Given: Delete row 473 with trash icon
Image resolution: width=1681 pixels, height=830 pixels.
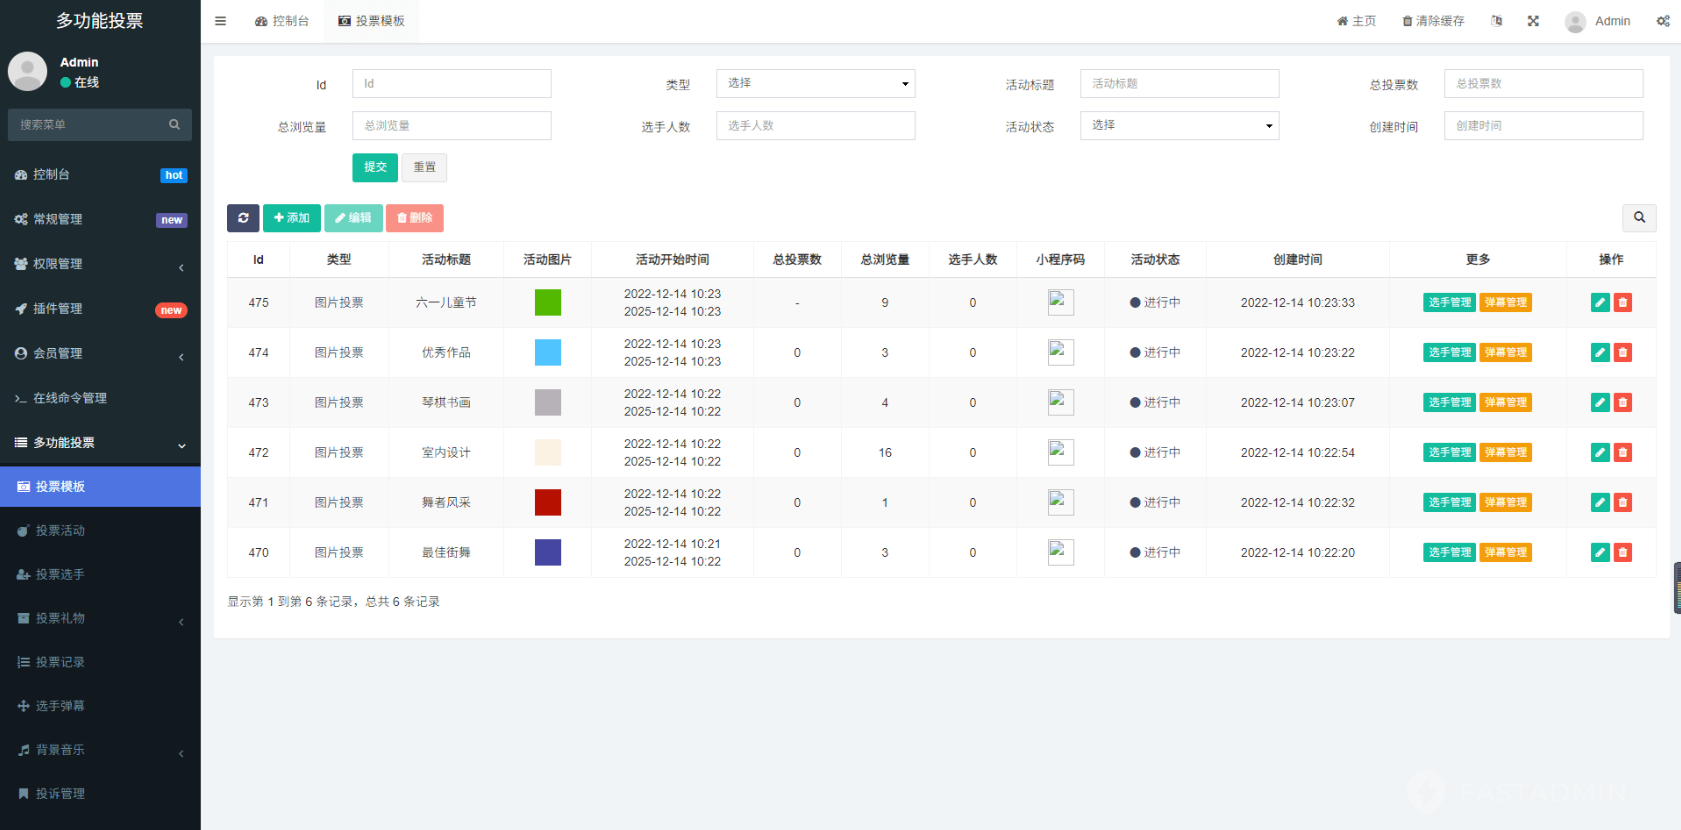Looking at the screenshot, I should (1623, 403).
